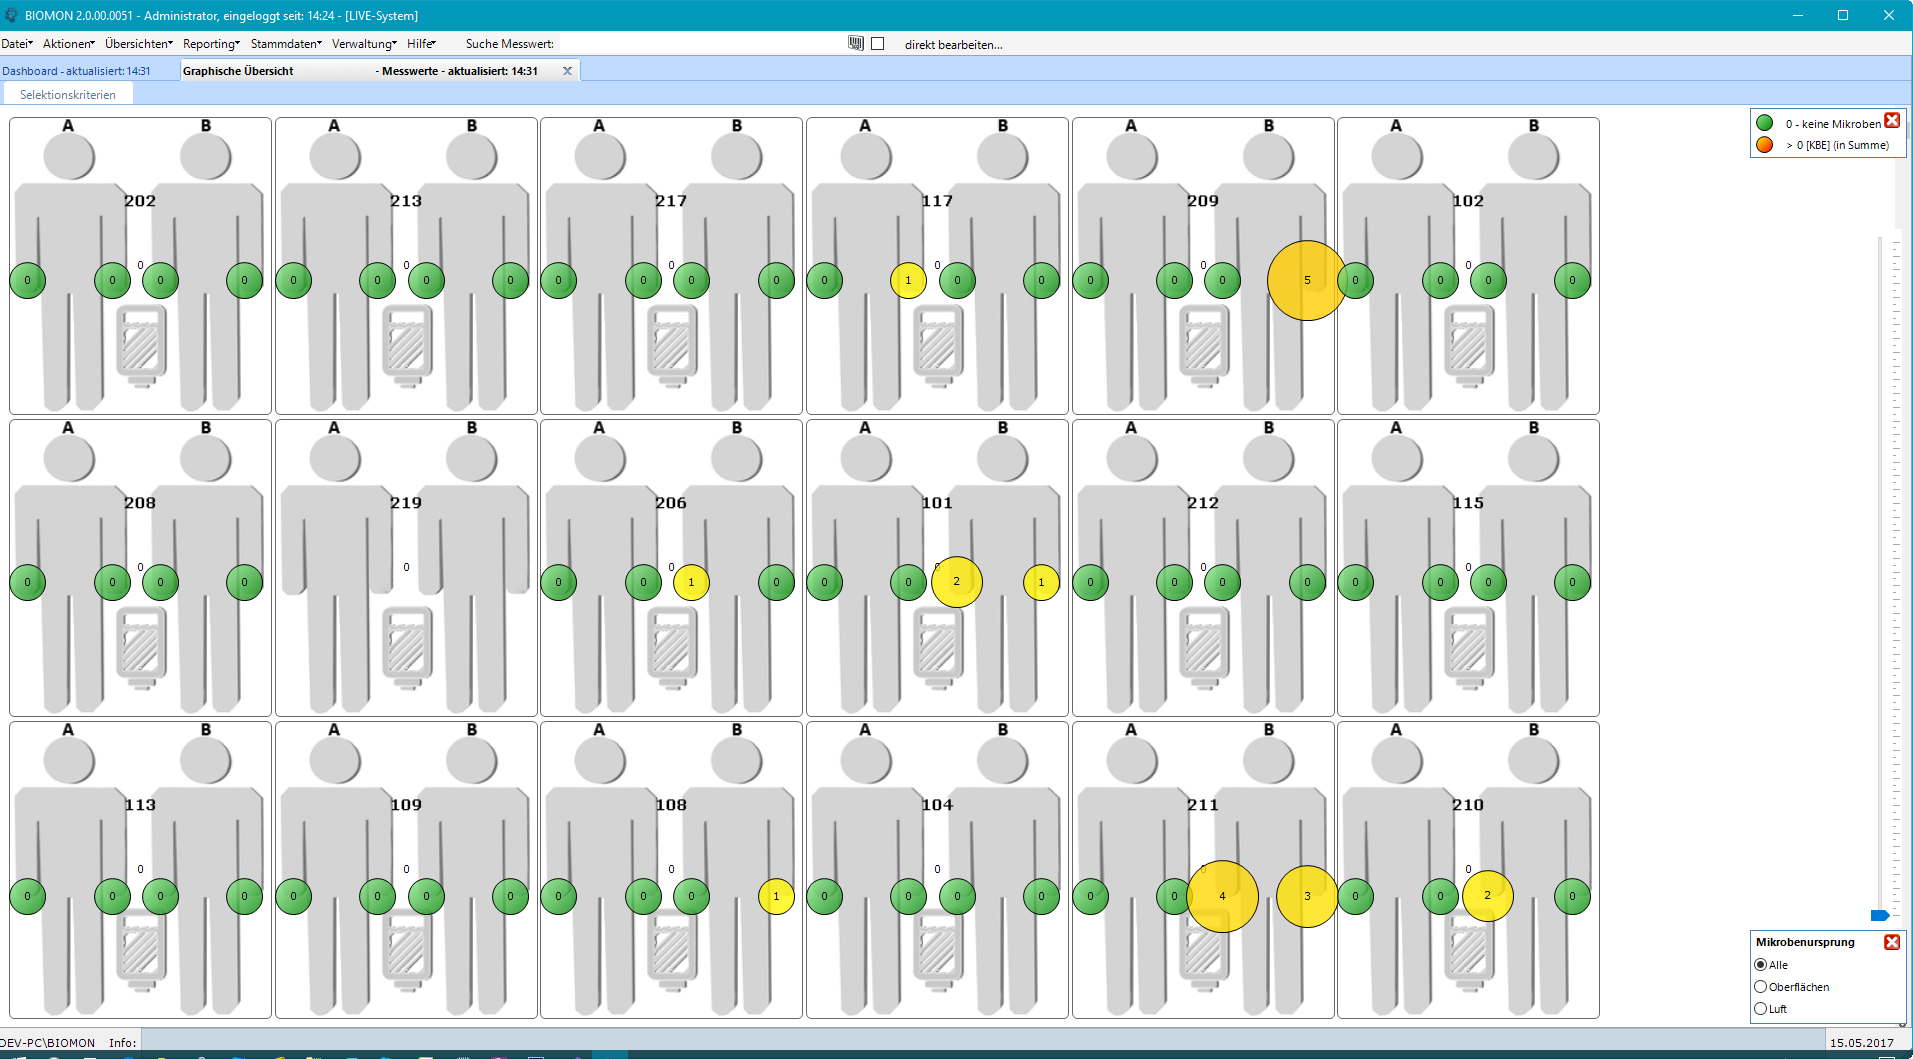Click the air sampler device icon in room 104

[x=938, y=950]
